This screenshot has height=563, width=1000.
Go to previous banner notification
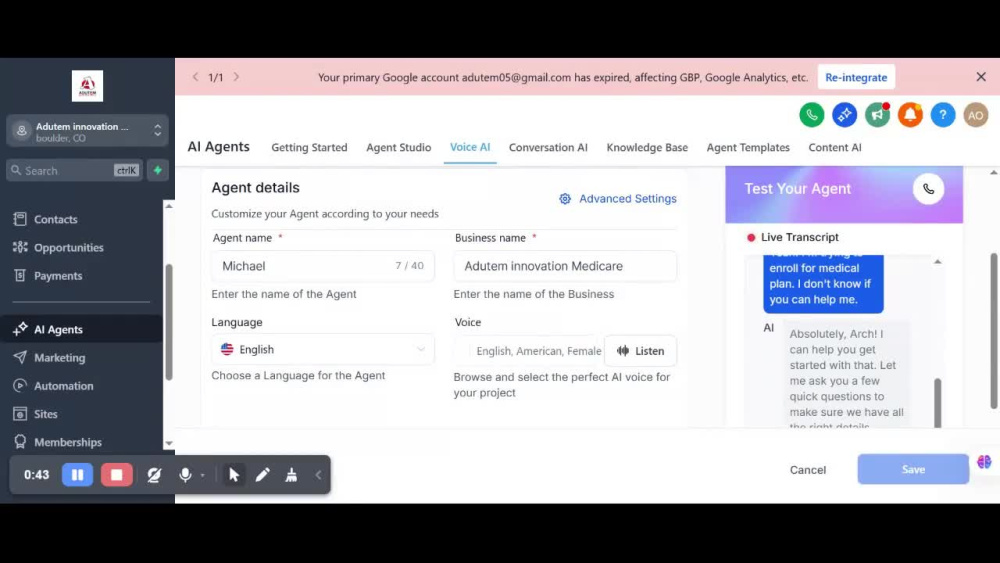195,77
